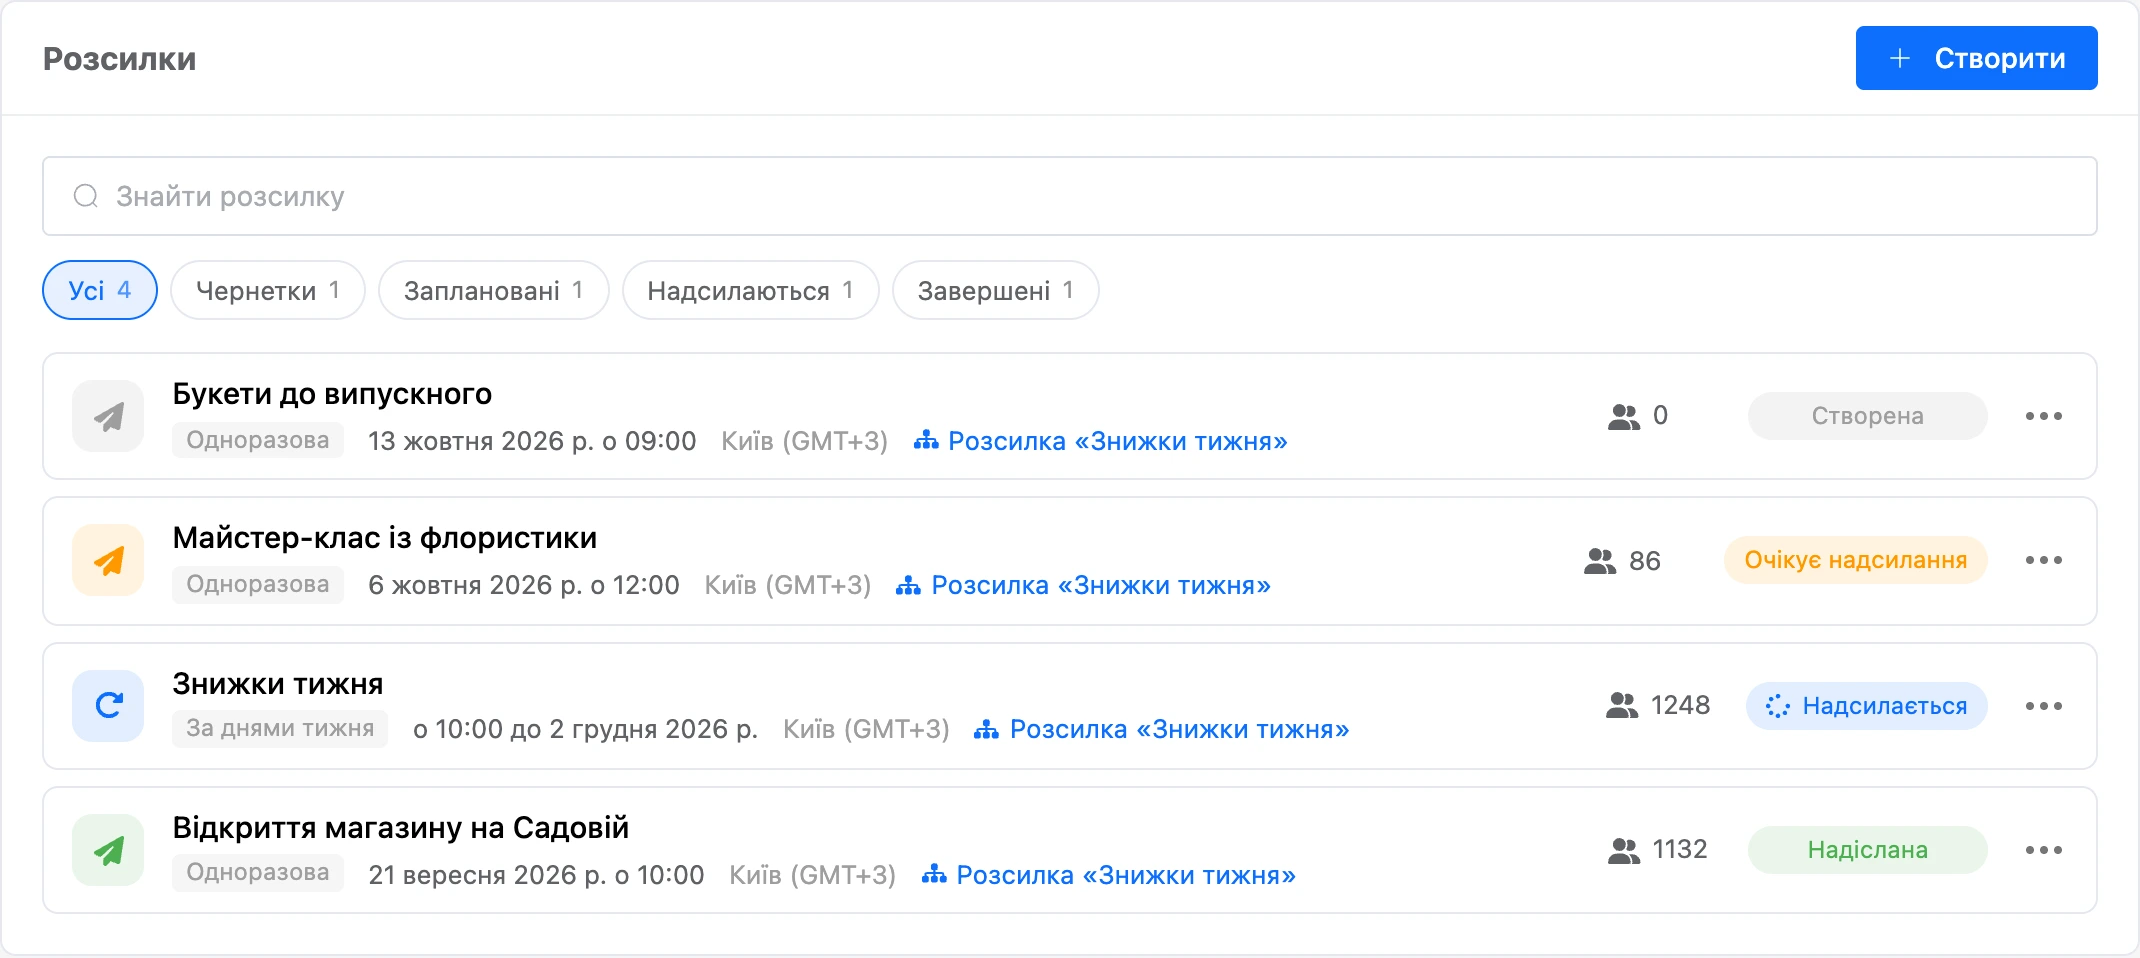This screenshot has width=2140, height=958.
Task: Switch to Завершені filter tab
Action: [x=996, y=290]
